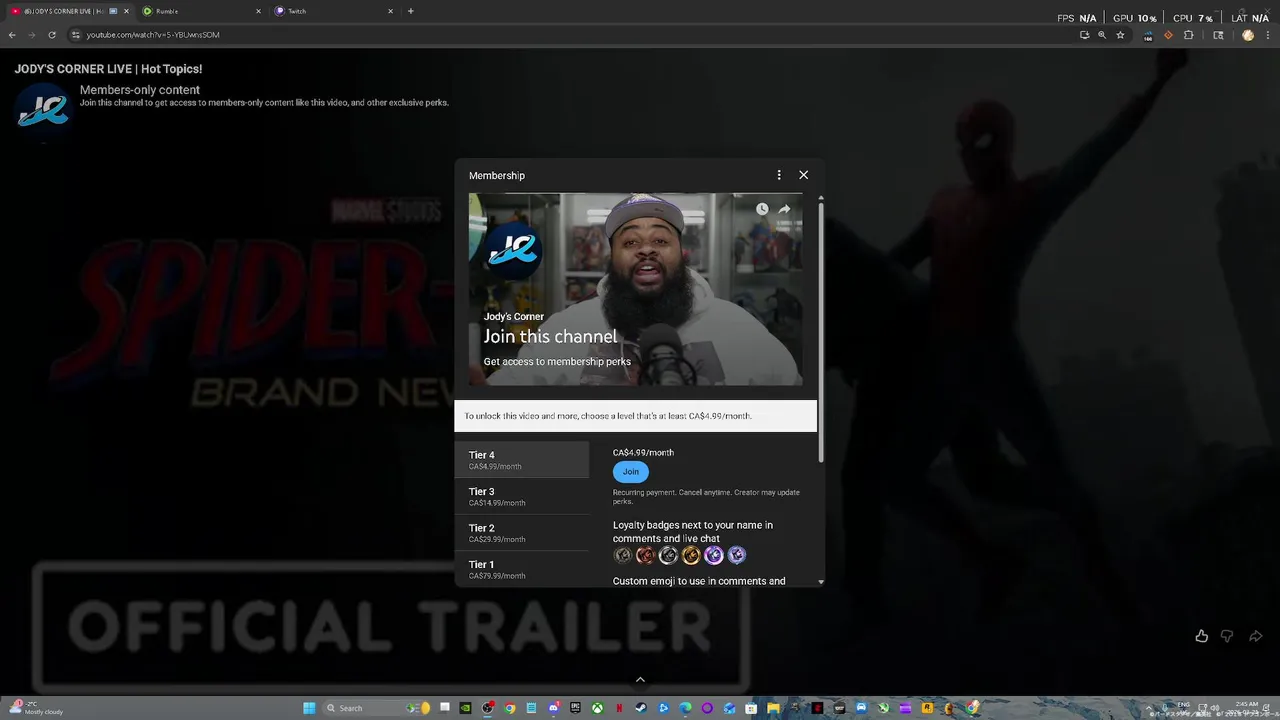Select the Tier 2 membership level
Viewport: 1280px width, 720px height.
522,533
